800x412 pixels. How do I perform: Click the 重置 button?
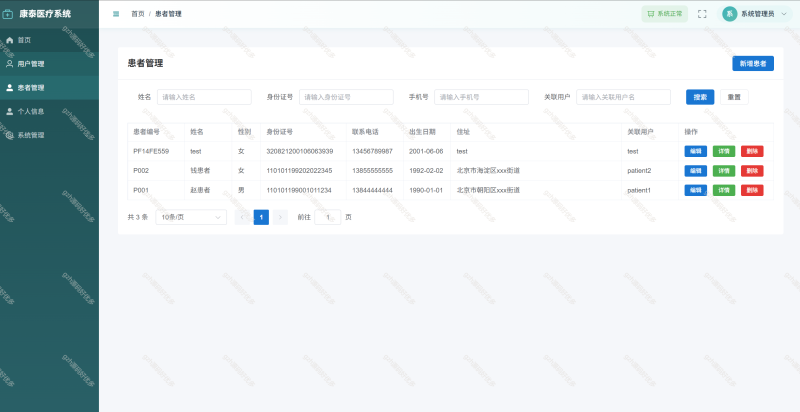point(734,97)
